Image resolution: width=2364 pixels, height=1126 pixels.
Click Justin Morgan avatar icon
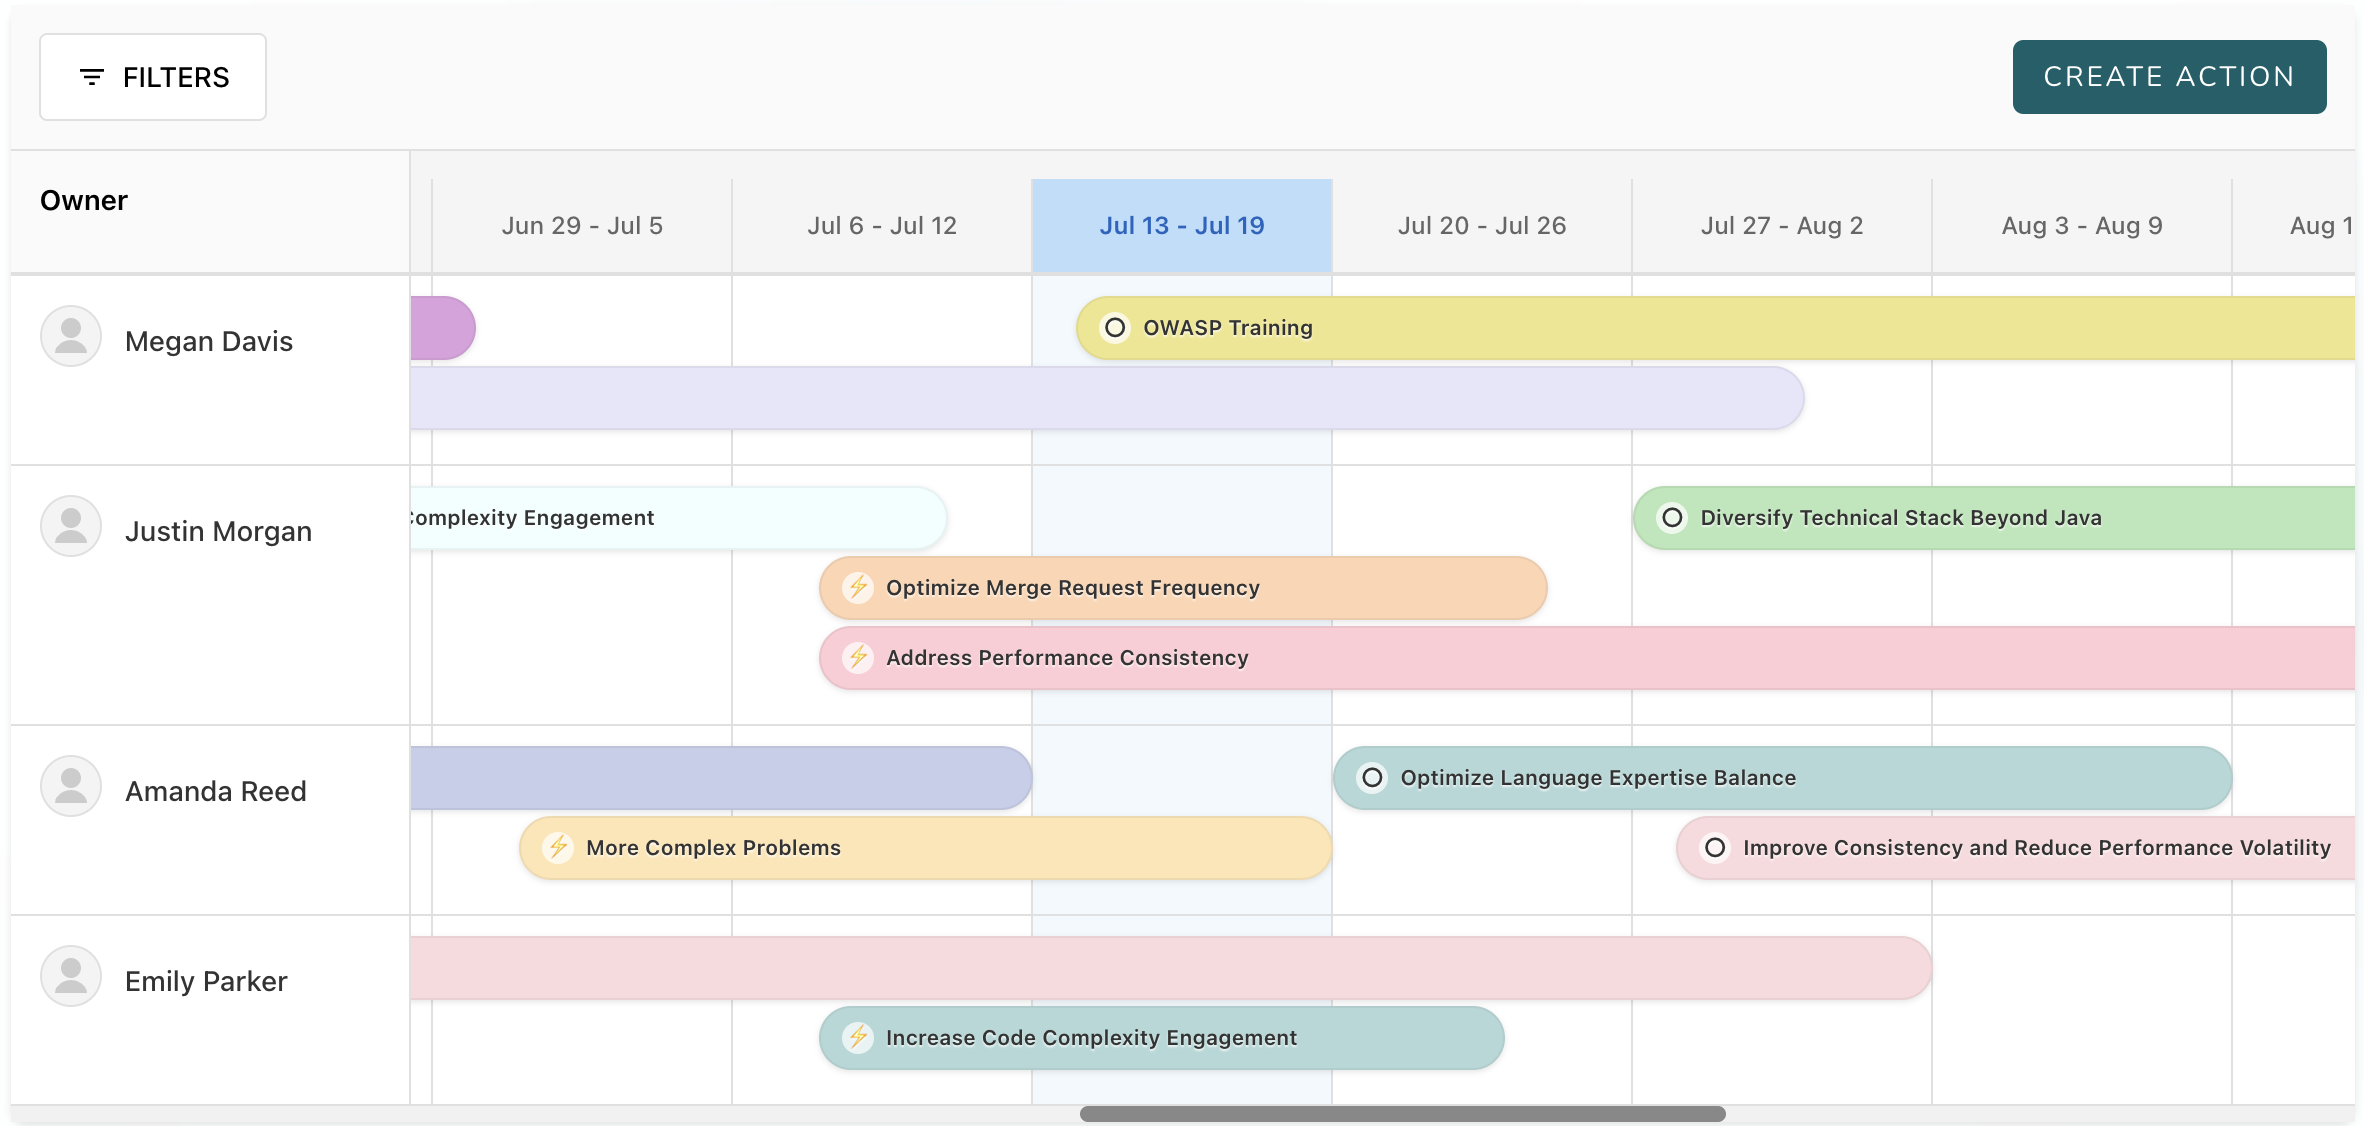pos(71,526)
